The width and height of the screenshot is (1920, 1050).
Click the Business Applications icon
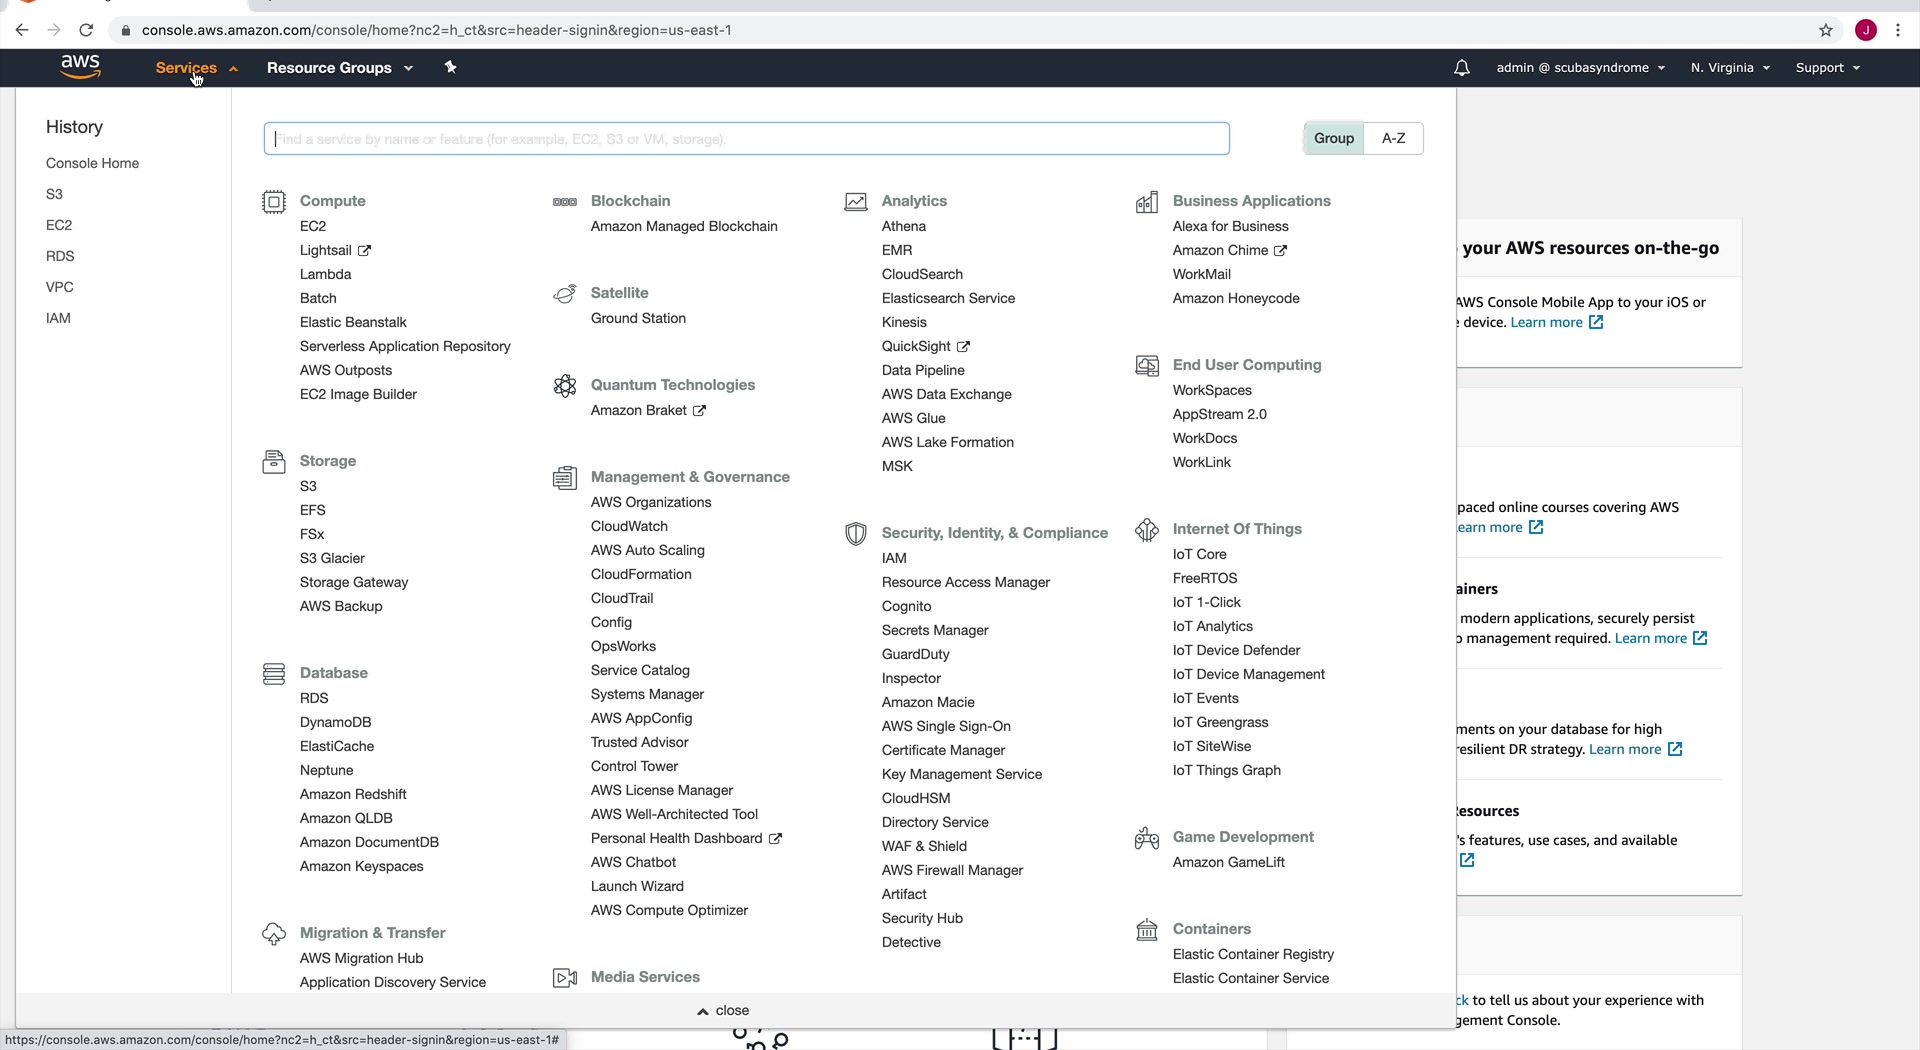[1147, 202]
